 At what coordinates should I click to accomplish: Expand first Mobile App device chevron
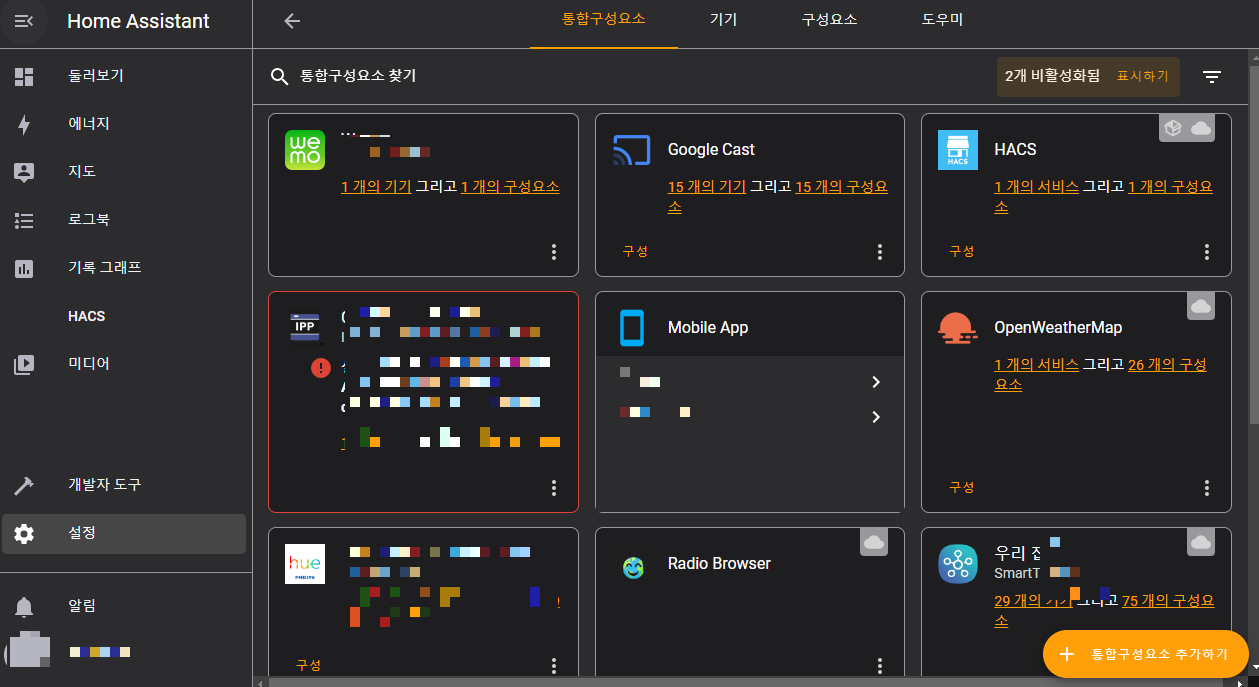click(x=876, y=382)
